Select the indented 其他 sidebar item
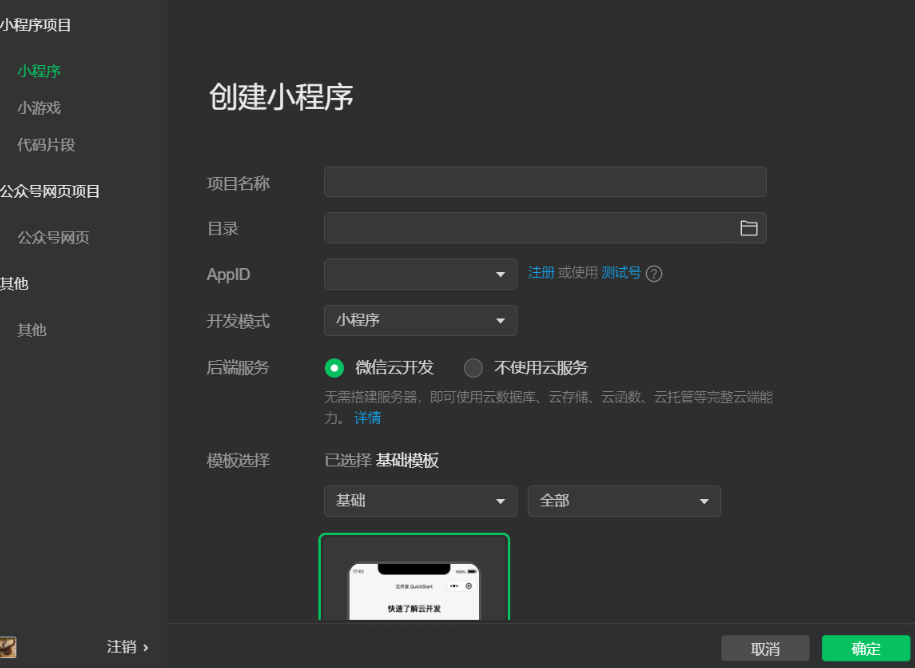The height and width of the screenshot is (668, 915). 32,330
